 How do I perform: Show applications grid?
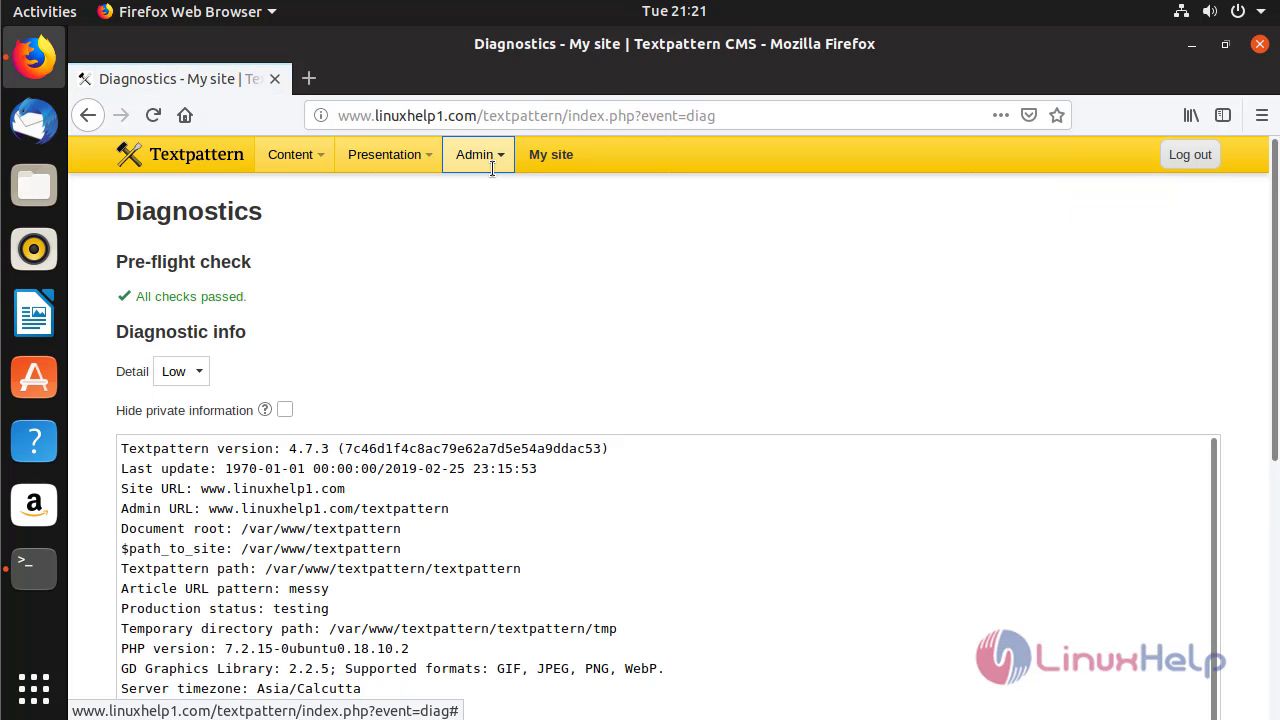(34, 688)
